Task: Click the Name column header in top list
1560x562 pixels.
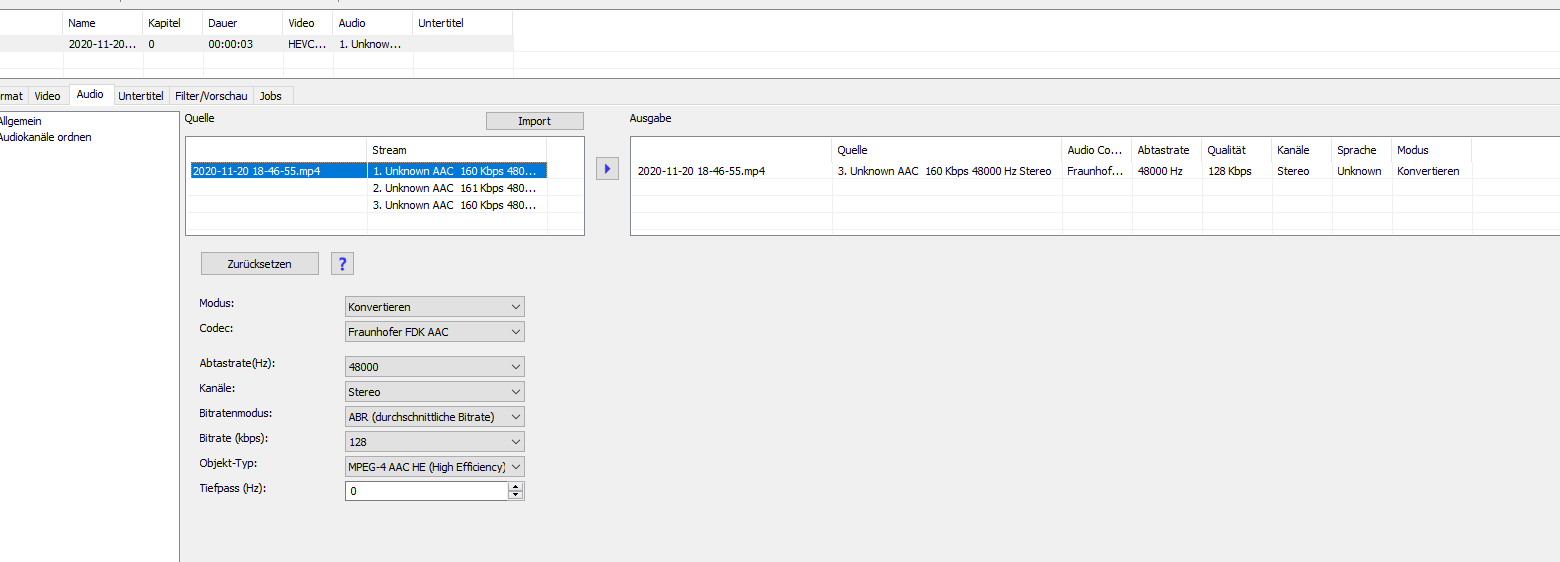Action: point(103,23)
